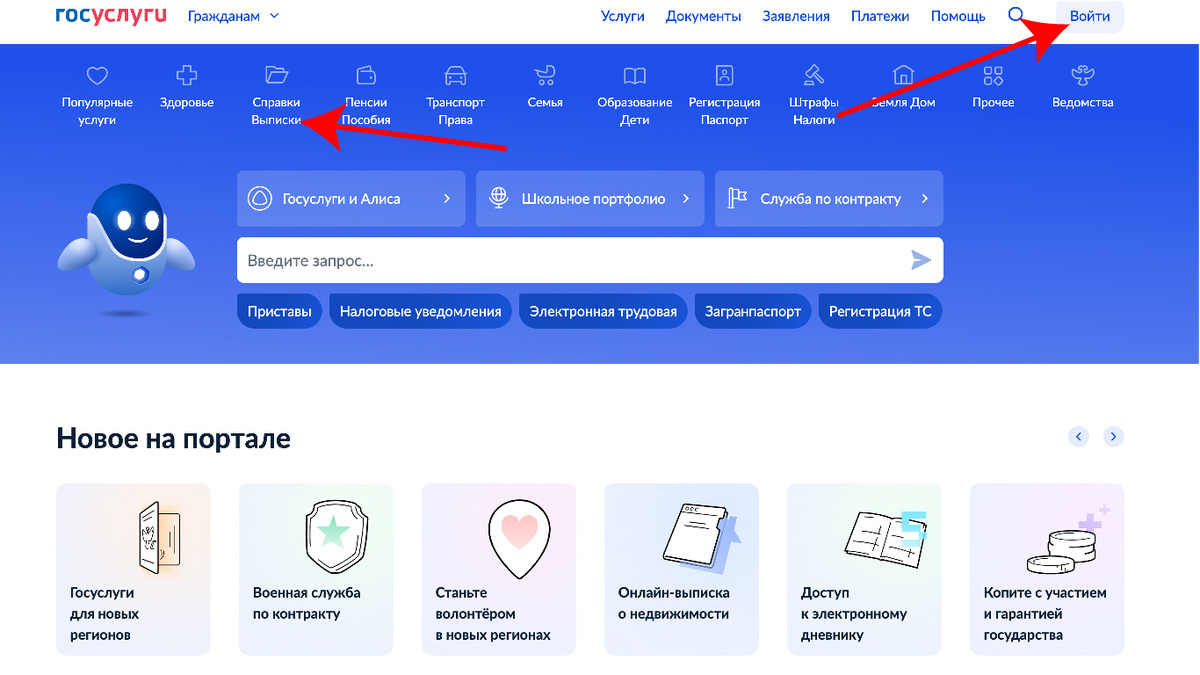This screenshot has height=675, width=1200.
Task: Open the Прочее grid icon
Action: [x=993, y=75]
